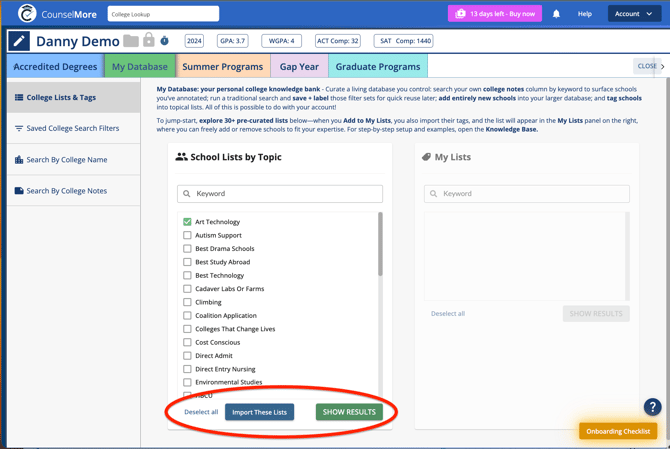Tick the Direct Entry Nursing checkbox

point(187,369)
